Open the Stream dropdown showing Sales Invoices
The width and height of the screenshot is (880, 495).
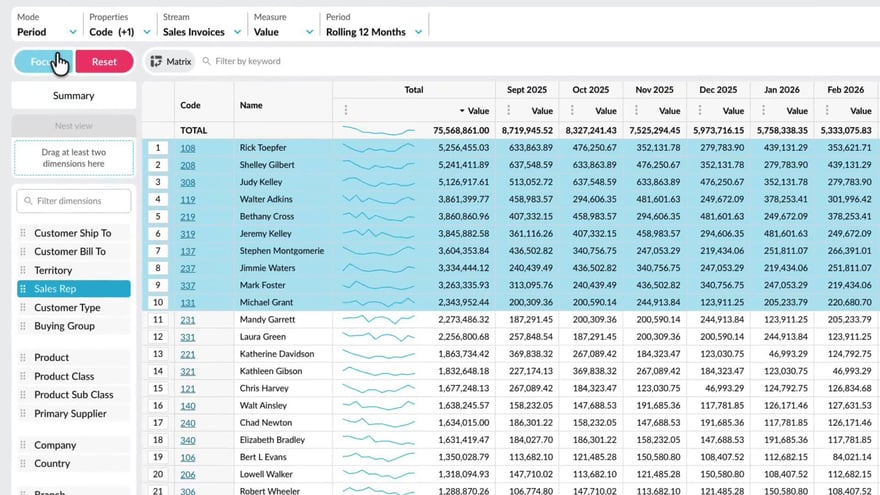201,26
